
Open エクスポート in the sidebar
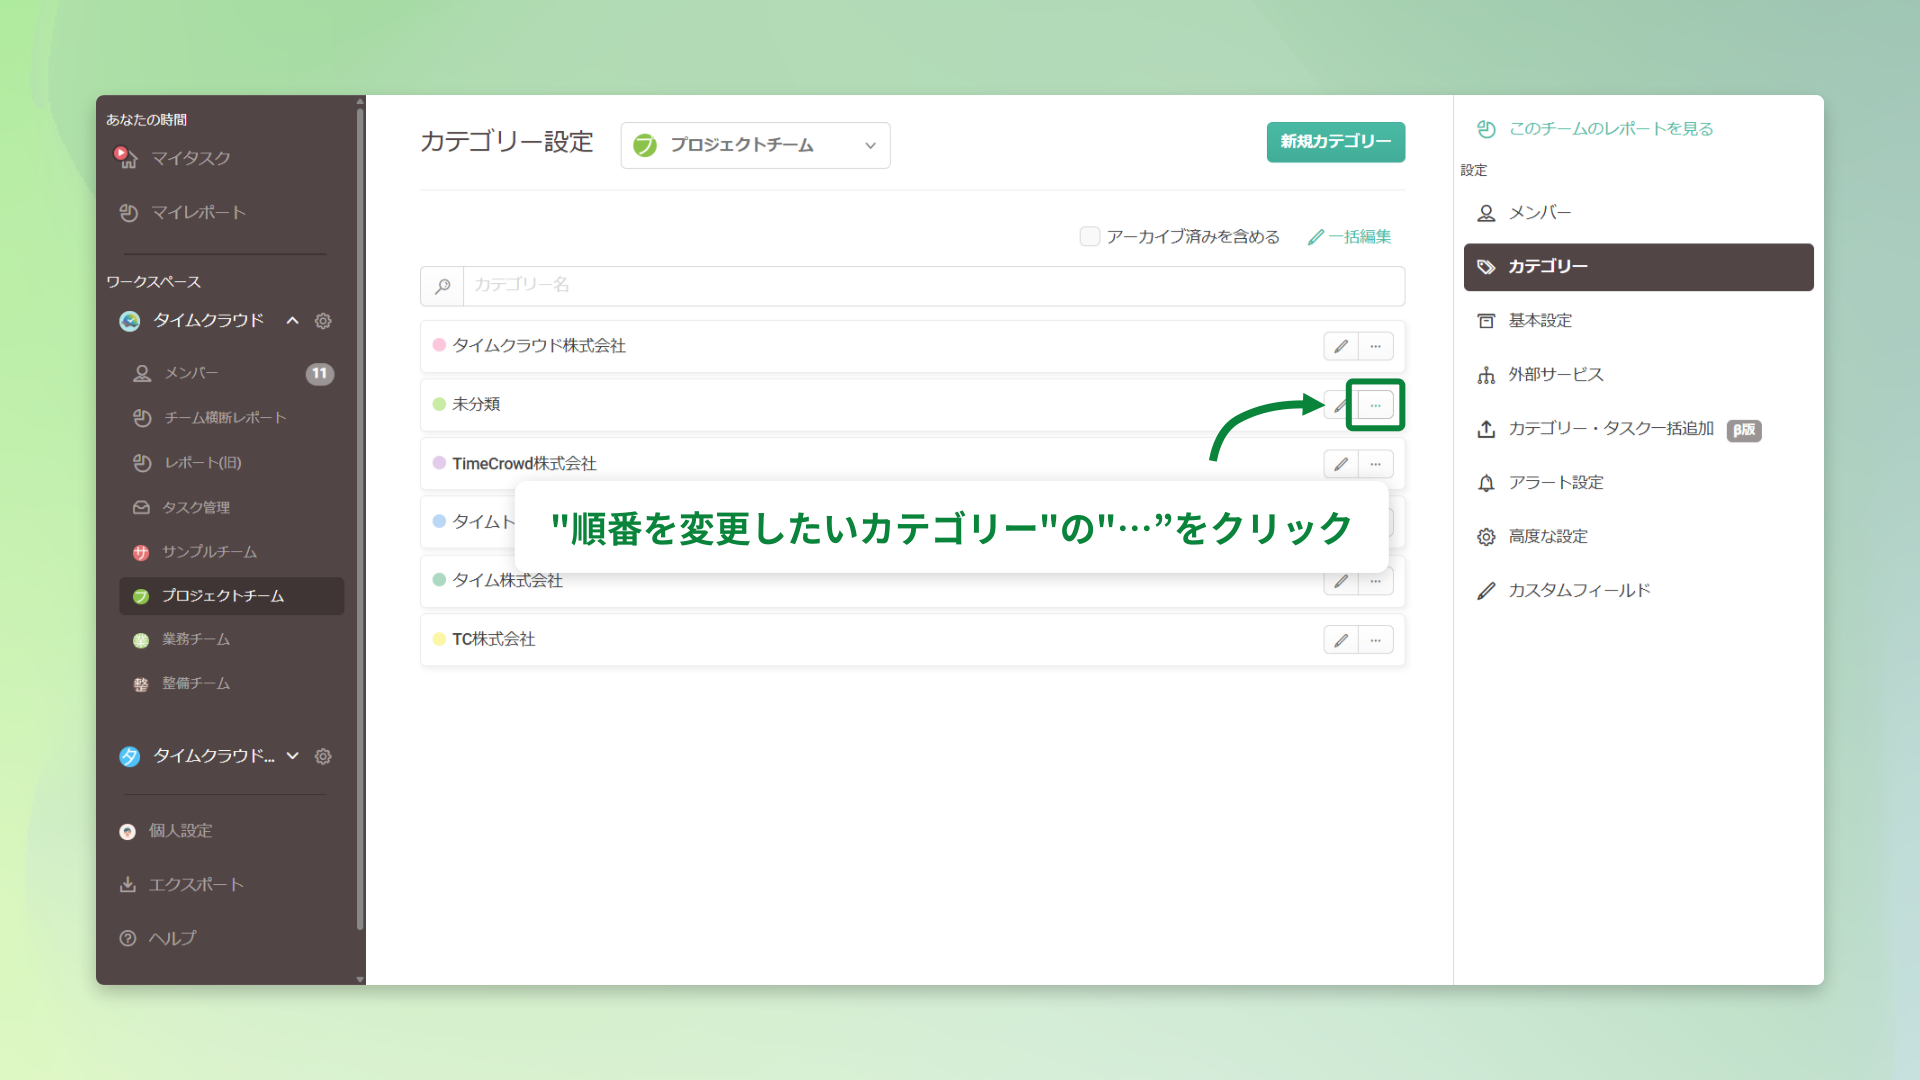[196, 885]
